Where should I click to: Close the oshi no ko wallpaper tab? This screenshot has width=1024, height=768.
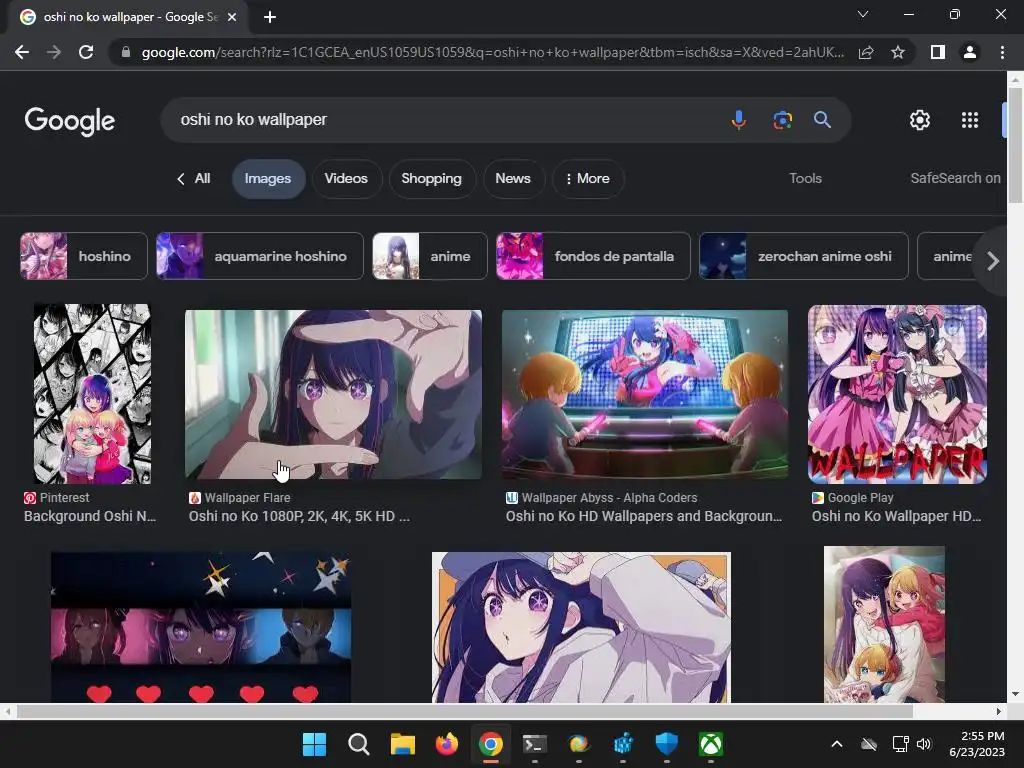click(232, 17)
